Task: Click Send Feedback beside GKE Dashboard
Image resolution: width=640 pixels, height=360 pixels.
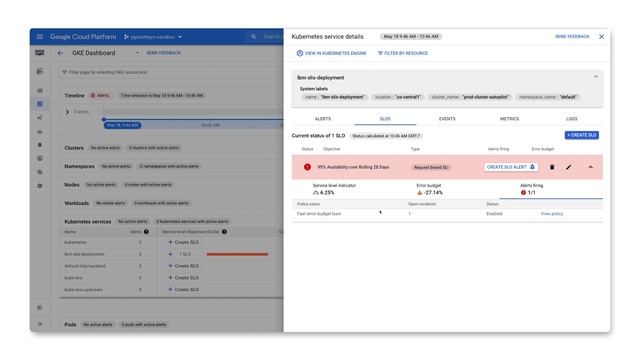Action: tap(164, 53)
